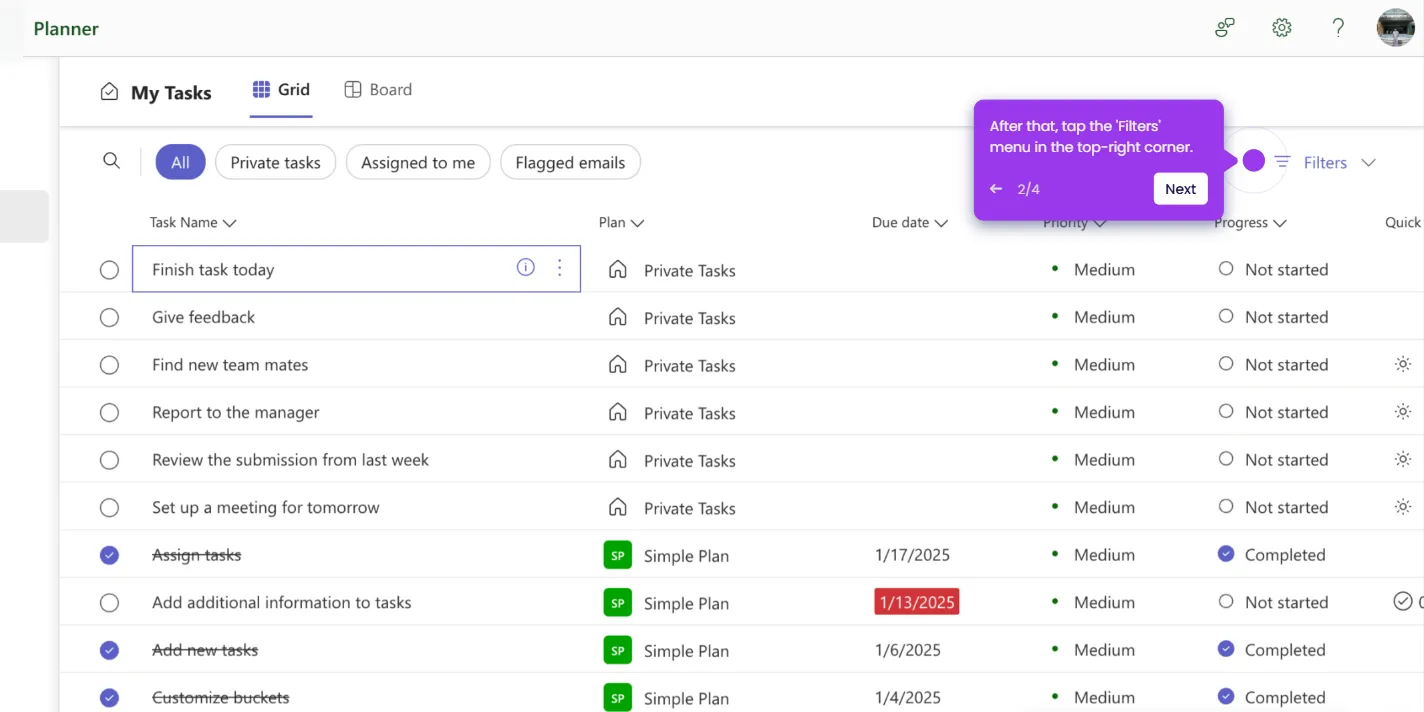Viewport: 1424px width, 712px height.
Task: Open the settings gear in header
Action: [1282, 28]
